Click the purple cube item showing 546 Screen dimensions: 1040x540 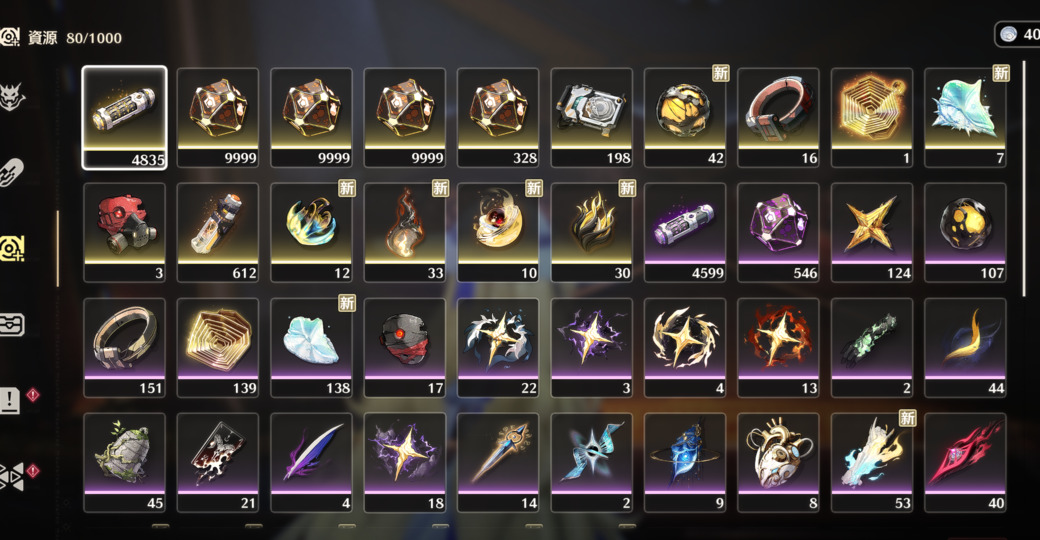click(x=779, y=233)
